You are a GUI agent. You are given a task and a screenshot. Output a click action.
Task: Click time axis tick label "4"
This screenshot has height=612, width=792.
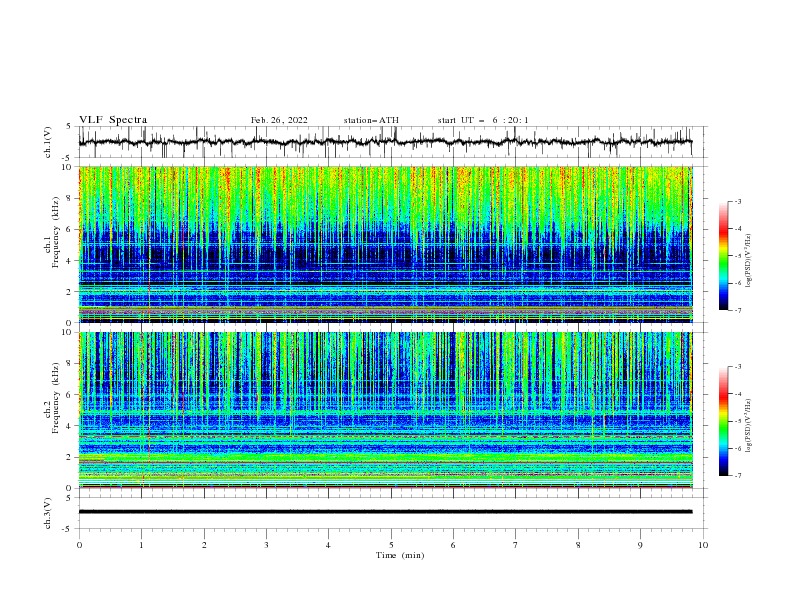coord(328,545)
